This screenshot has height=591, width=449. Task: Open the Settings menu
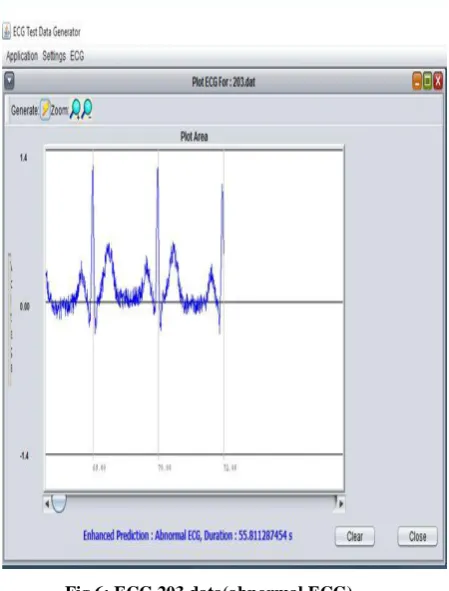54,56
